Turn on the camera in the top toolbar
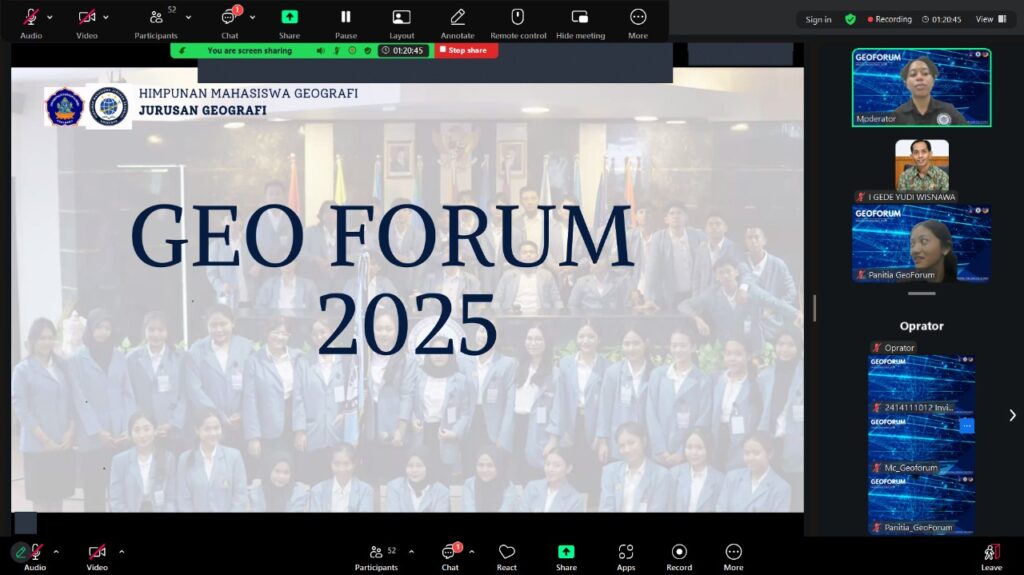 [87, 17]
